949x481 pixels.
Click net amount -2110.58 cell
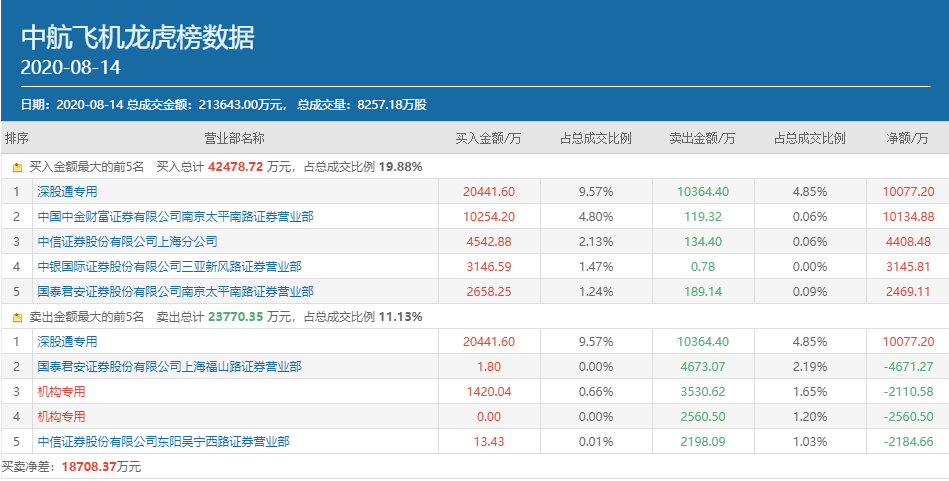pos(908,392)
